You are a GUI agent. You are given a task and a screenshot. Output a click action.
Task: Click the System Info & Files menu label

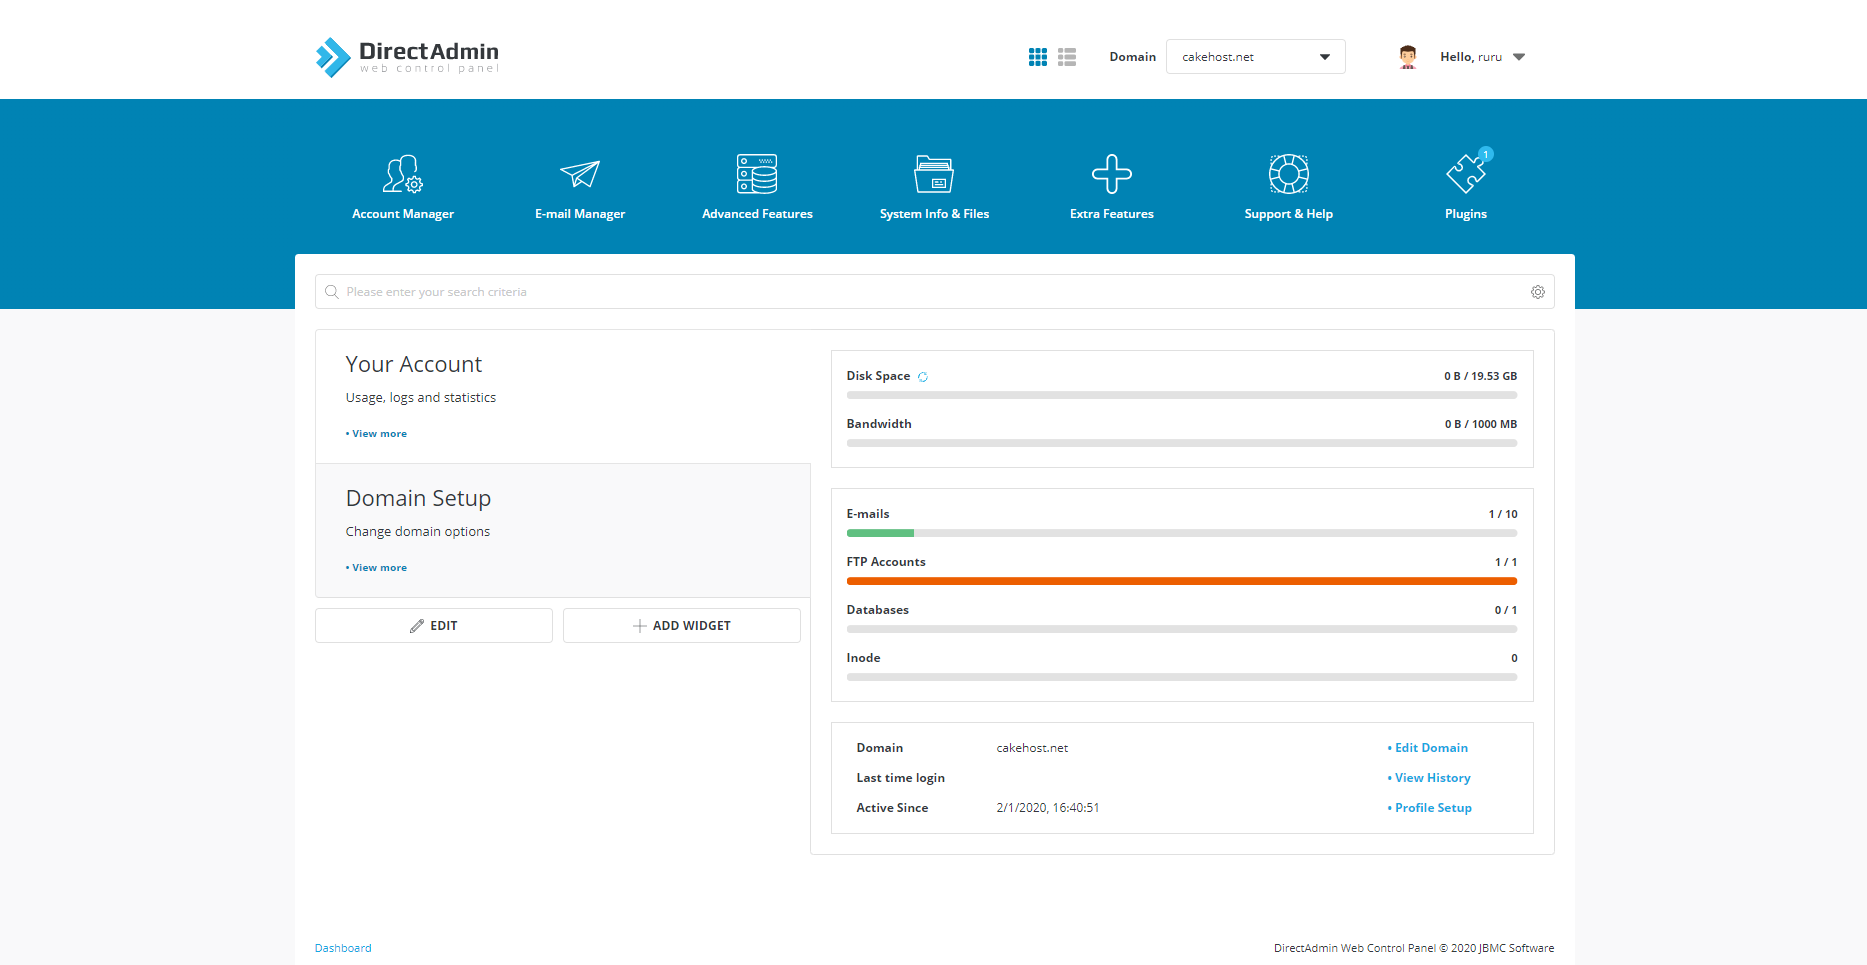tap(934, 214)
